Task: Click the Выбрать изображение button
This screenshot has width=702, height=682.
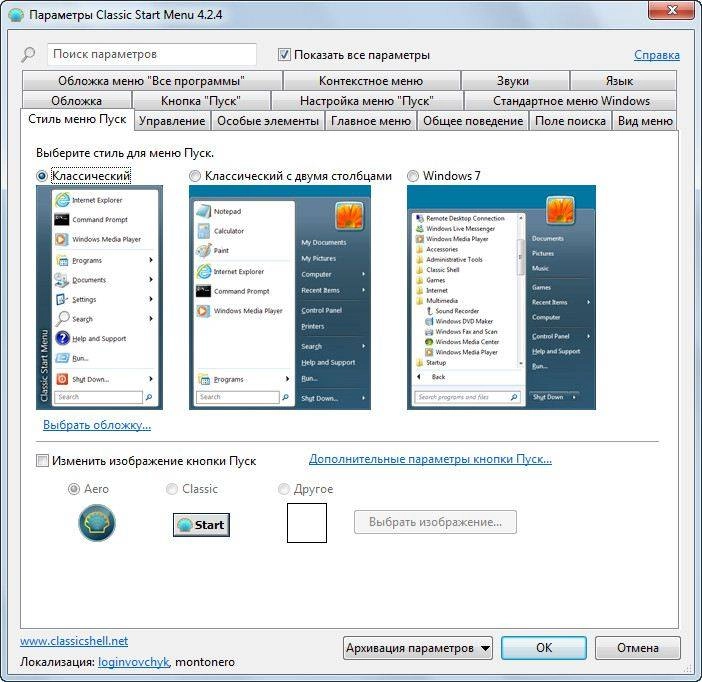Action: pyautogui.click(x=435, y=522)
